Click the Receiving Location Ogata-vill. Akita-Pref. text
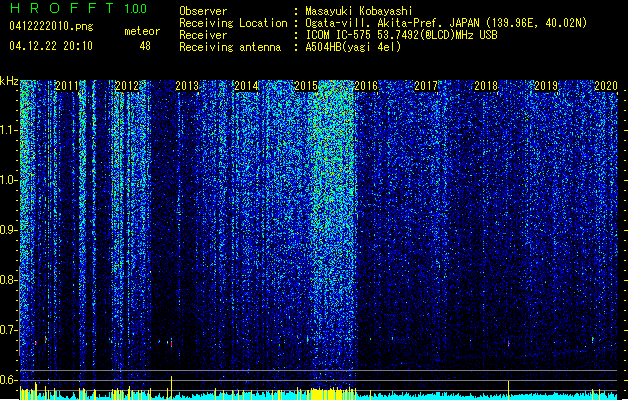Image resolution: width=629 pixels, height=400 pixels. (x=446, y=23)
